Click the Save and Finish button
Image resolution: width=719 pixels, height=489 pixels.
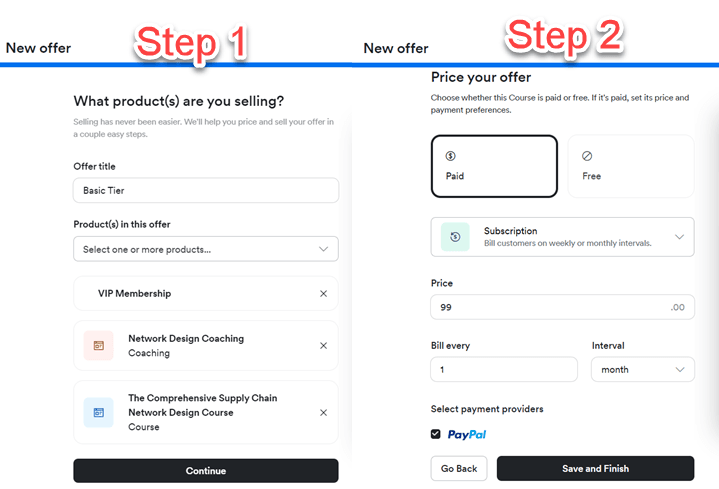coord(595,468)
